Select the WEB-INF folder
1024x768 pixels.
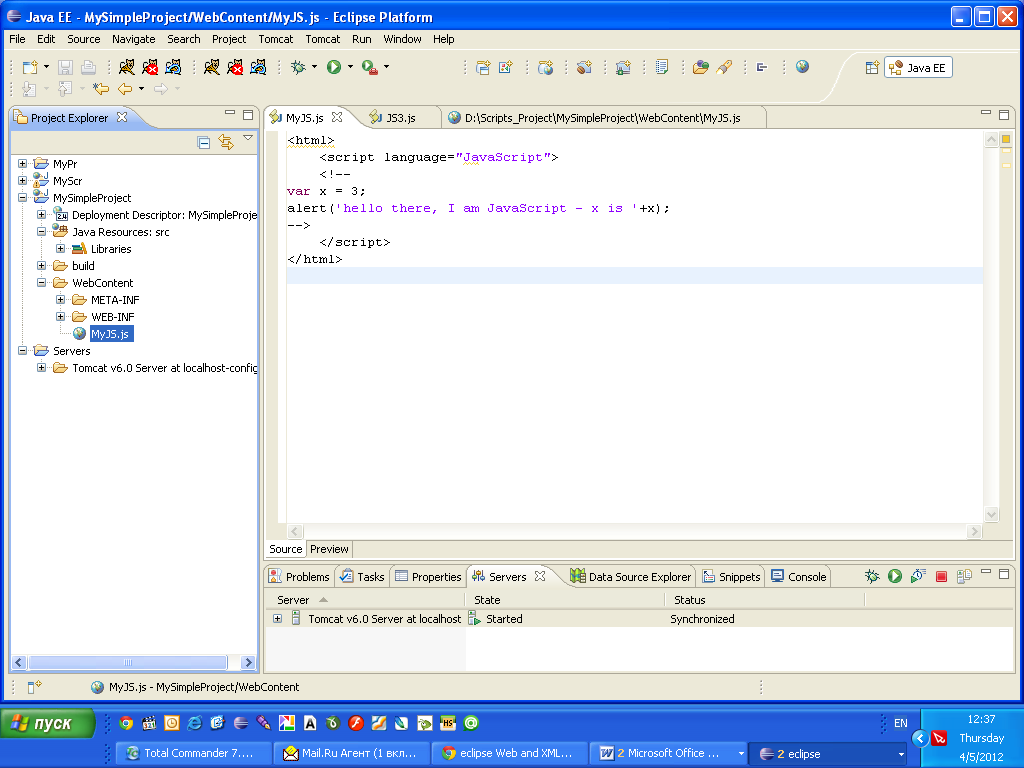112,317
